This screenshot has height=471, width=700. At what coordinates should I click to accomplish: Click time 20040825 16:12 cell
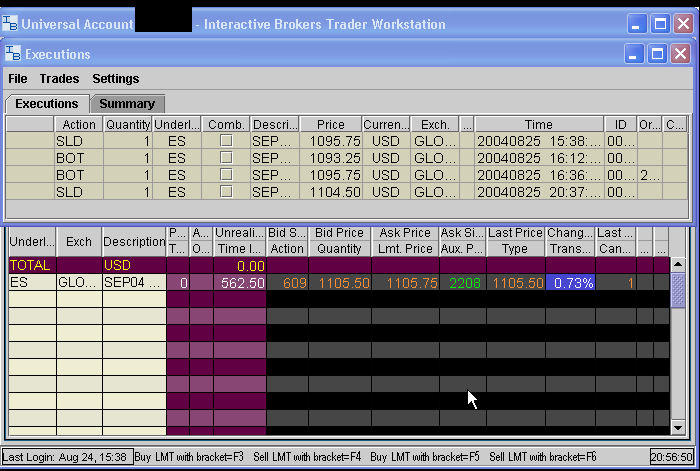[539, 158]
